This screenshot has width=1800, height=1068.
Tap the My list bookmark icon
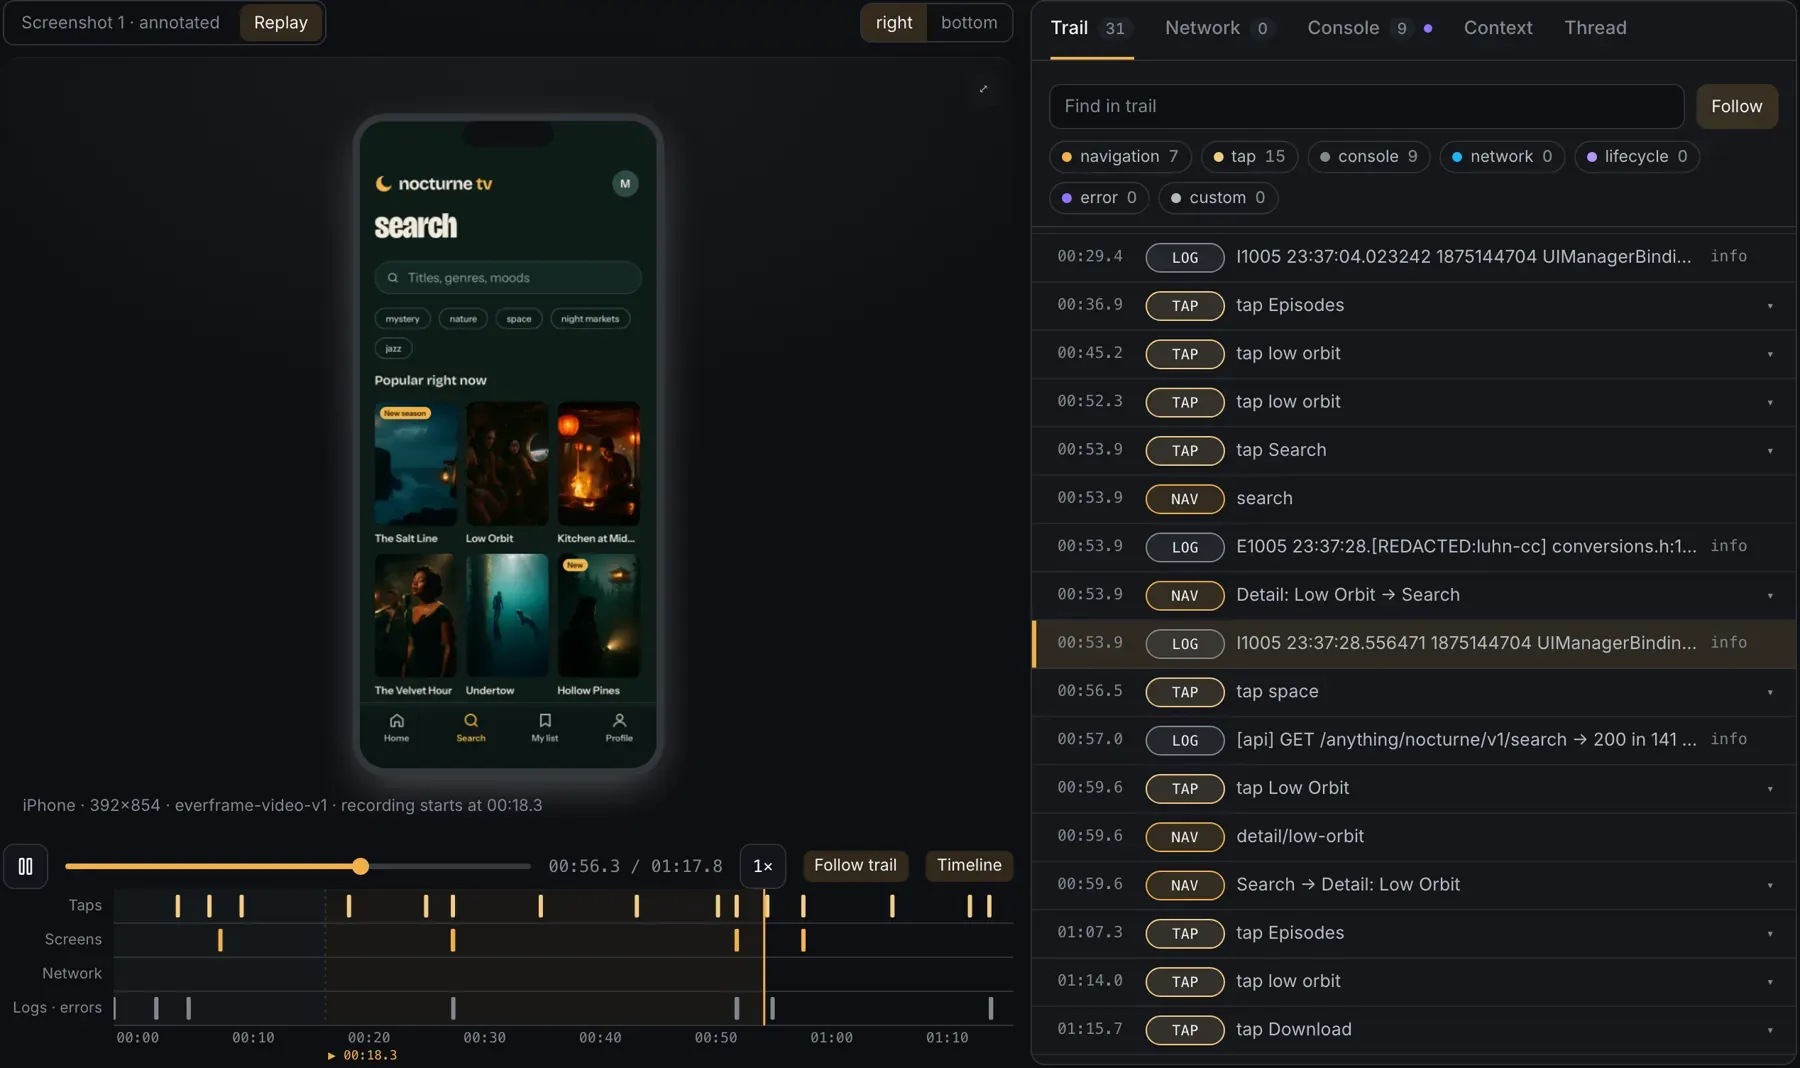pyautogui.click(x=545, y=720)
